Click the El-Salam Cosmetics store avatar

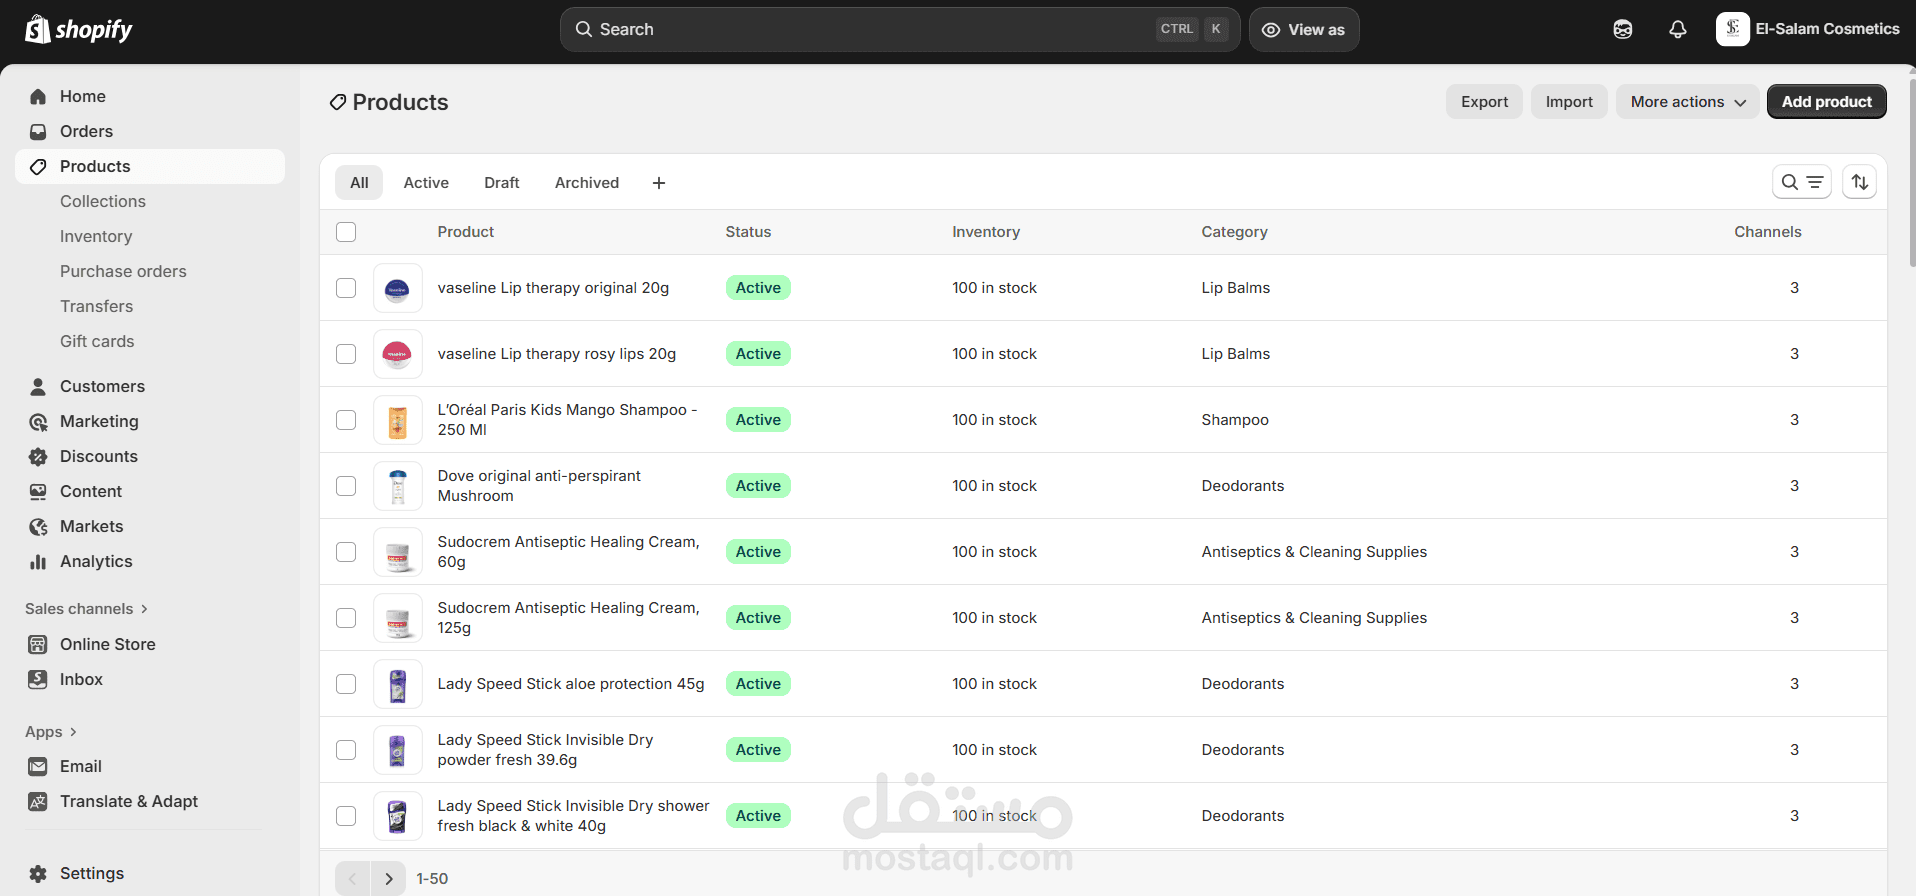(x=1733, y=29)
